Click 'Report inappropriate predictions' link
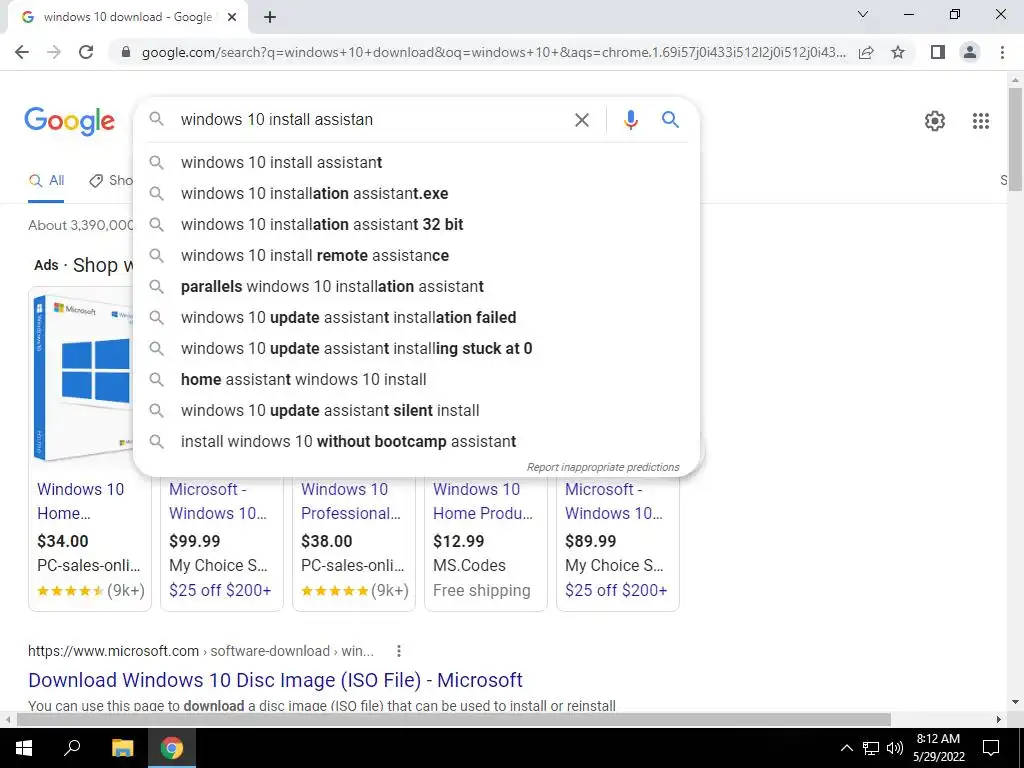Screen dimensions: 1024x768 603,468
